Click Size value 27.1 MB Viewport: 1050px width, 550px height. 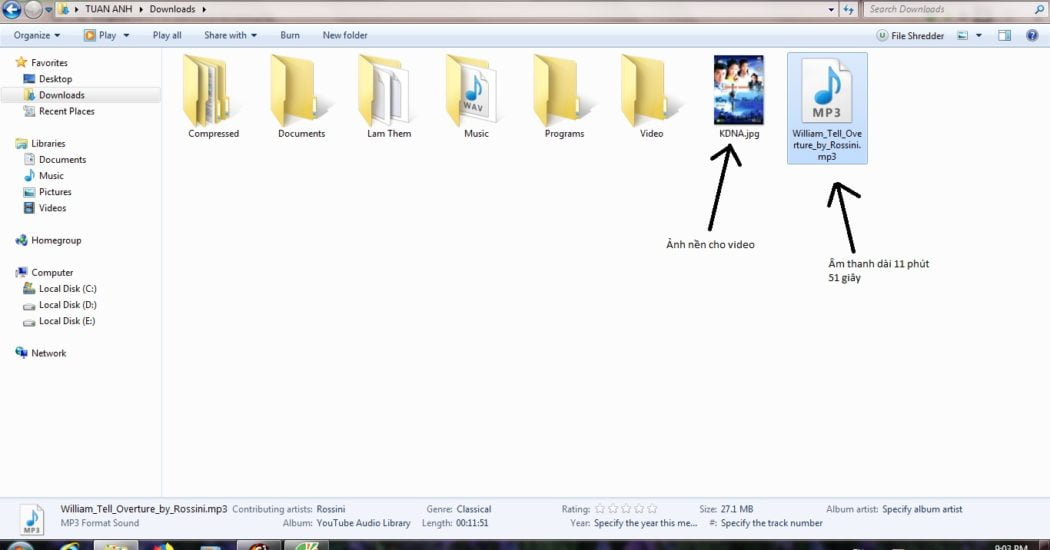(x=737, y=509)
